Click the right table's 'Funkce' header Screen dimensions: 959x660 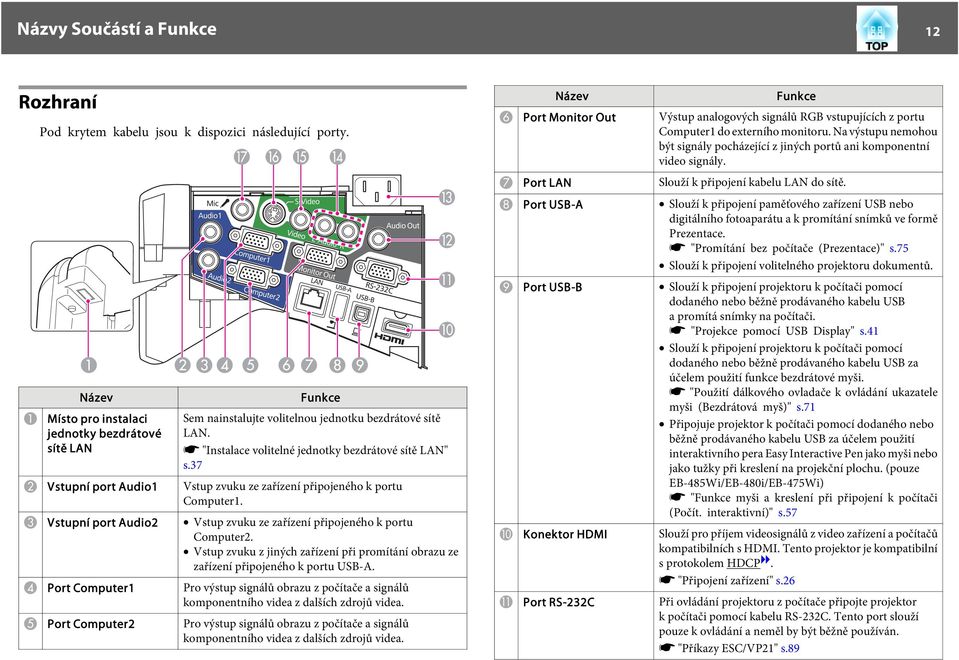click(796, 96)
